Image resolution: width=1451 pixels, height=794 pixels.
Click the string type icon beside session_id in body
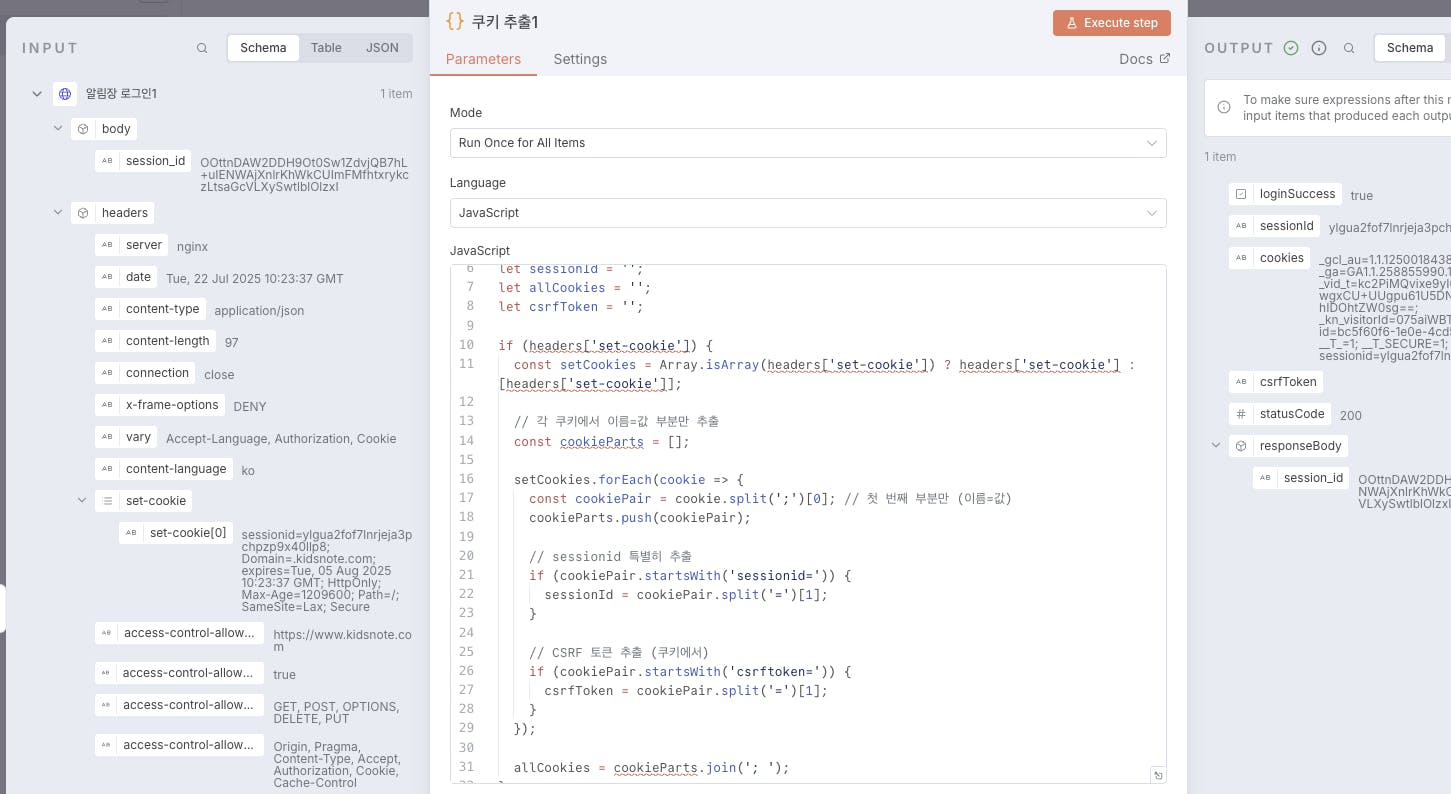point(107,161)
